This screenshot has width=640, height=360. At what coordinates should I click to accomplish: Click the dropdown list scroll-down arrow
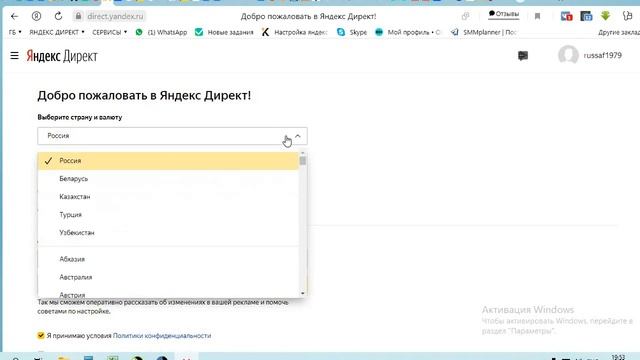pyautogui.click(x=302, y=293)
